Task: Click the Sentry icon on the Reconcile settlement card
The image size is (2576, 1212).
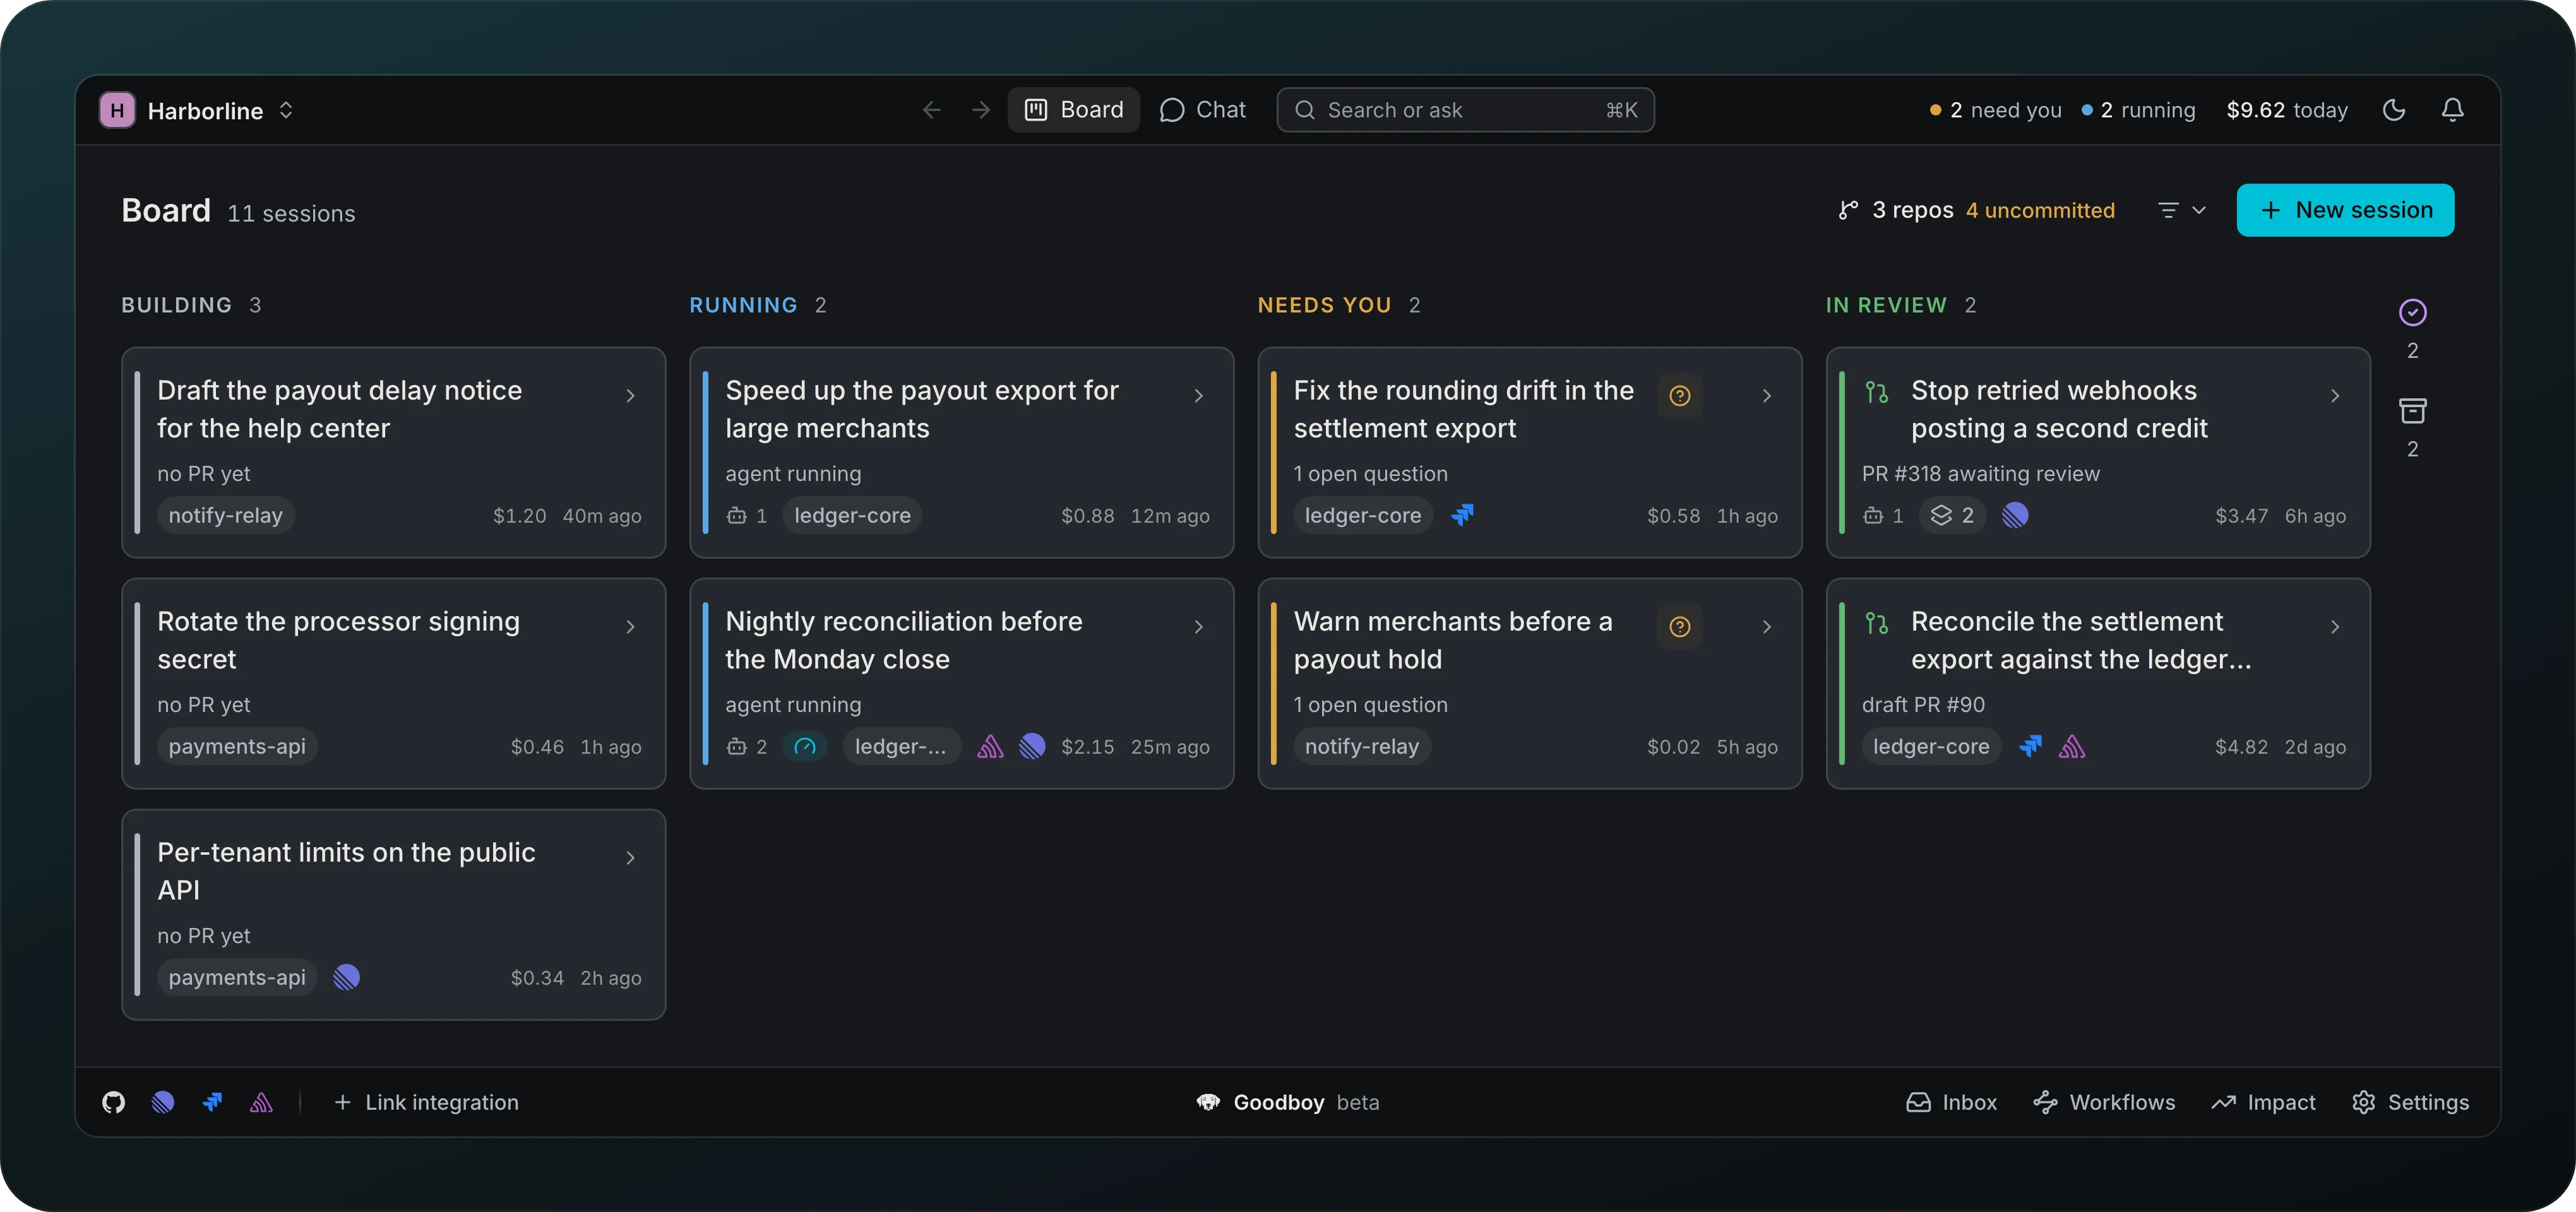Action: (2071, 746)
